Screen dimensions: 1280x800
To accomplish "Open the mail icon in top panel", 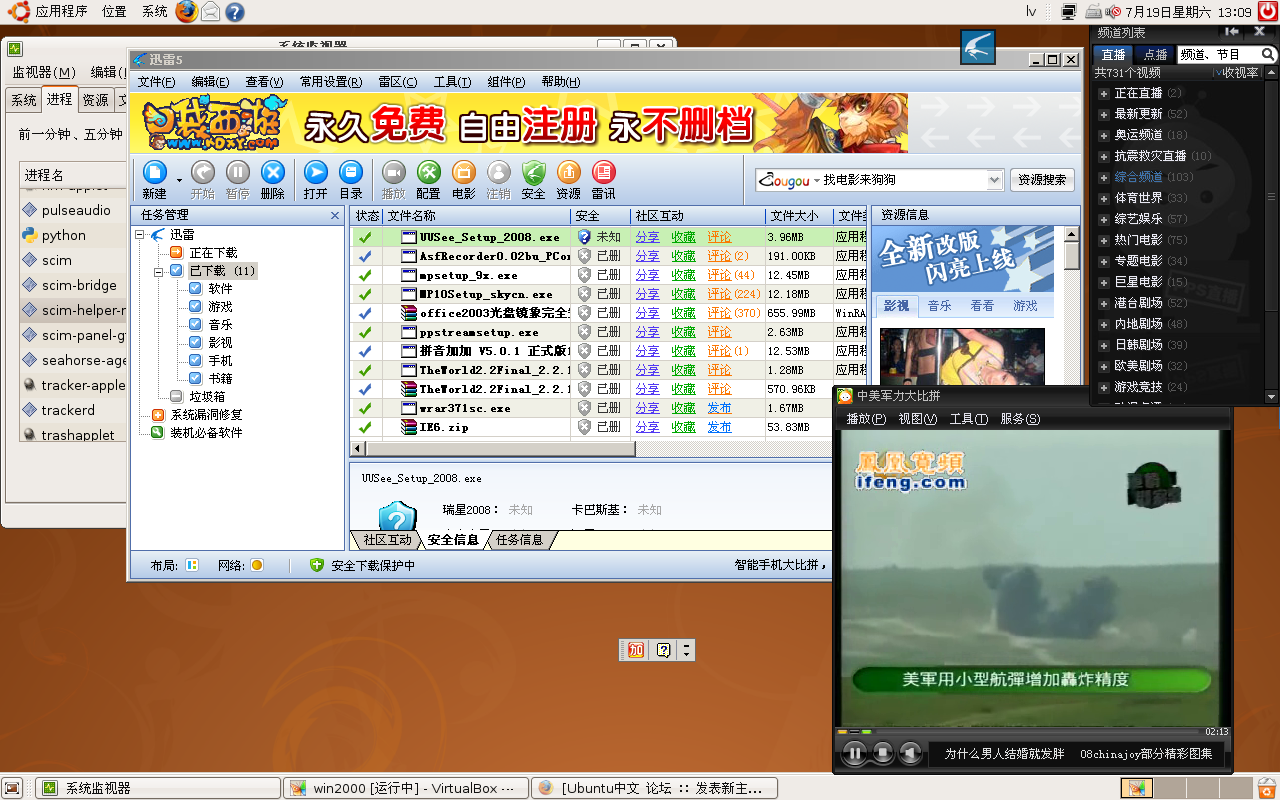I will [x=211, y=12].
